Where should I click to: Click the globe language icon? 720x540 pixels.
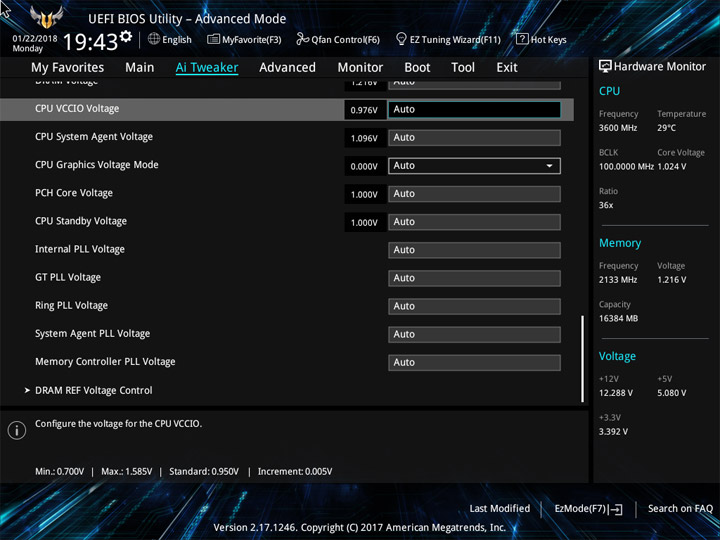click(154, 40)
